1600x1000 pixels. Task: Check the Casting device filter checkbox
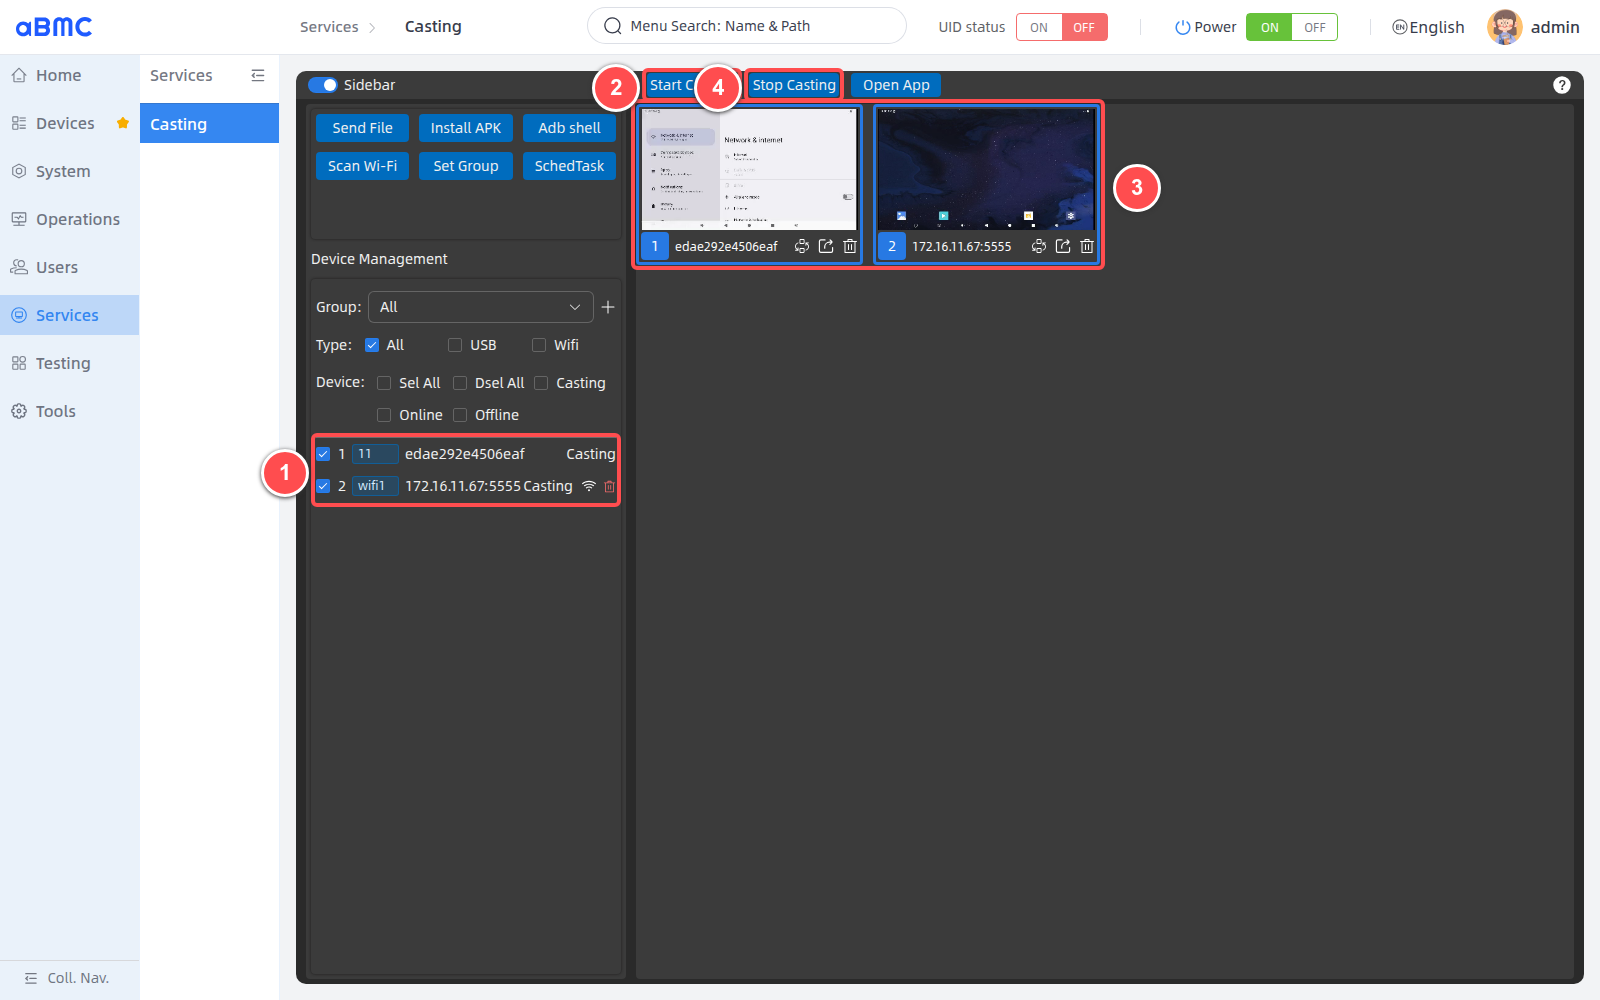click(541, 383)
